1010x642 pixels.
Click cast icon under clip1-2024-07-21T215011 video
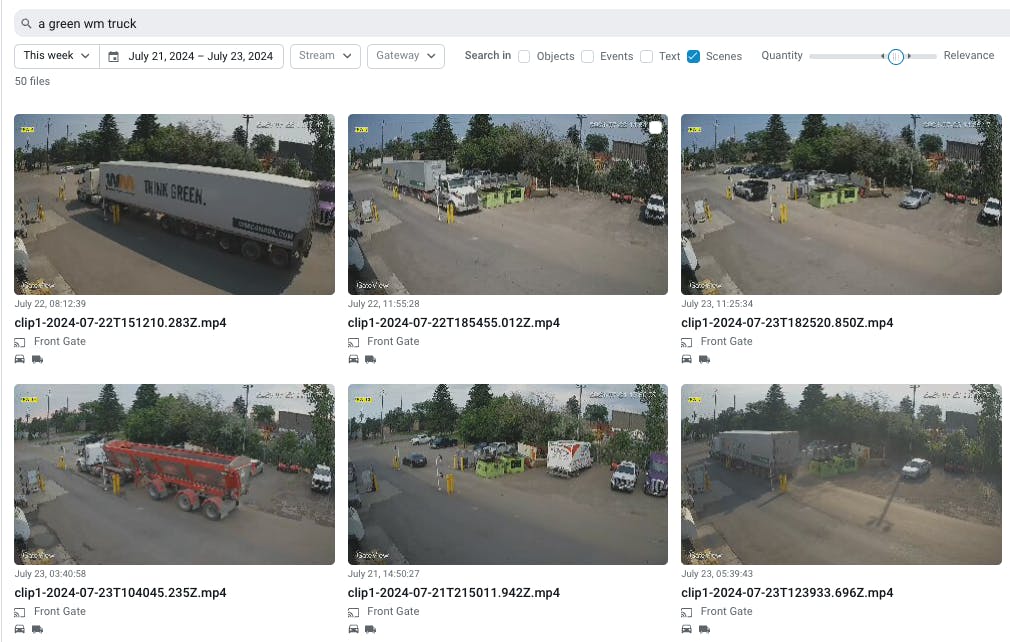coord(354,612)
